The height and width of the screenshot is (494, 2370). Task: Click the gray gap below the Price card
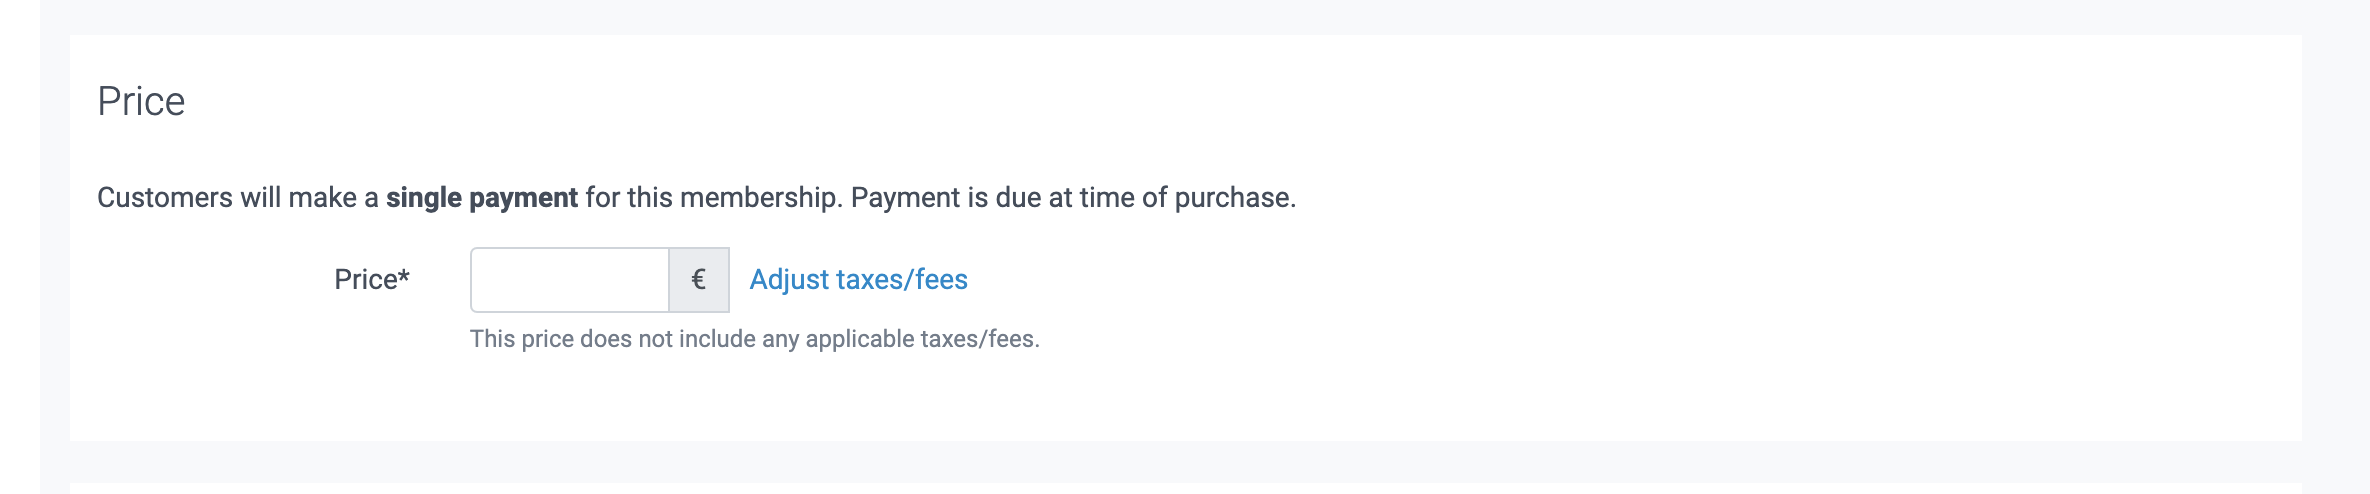point(1185,461)
